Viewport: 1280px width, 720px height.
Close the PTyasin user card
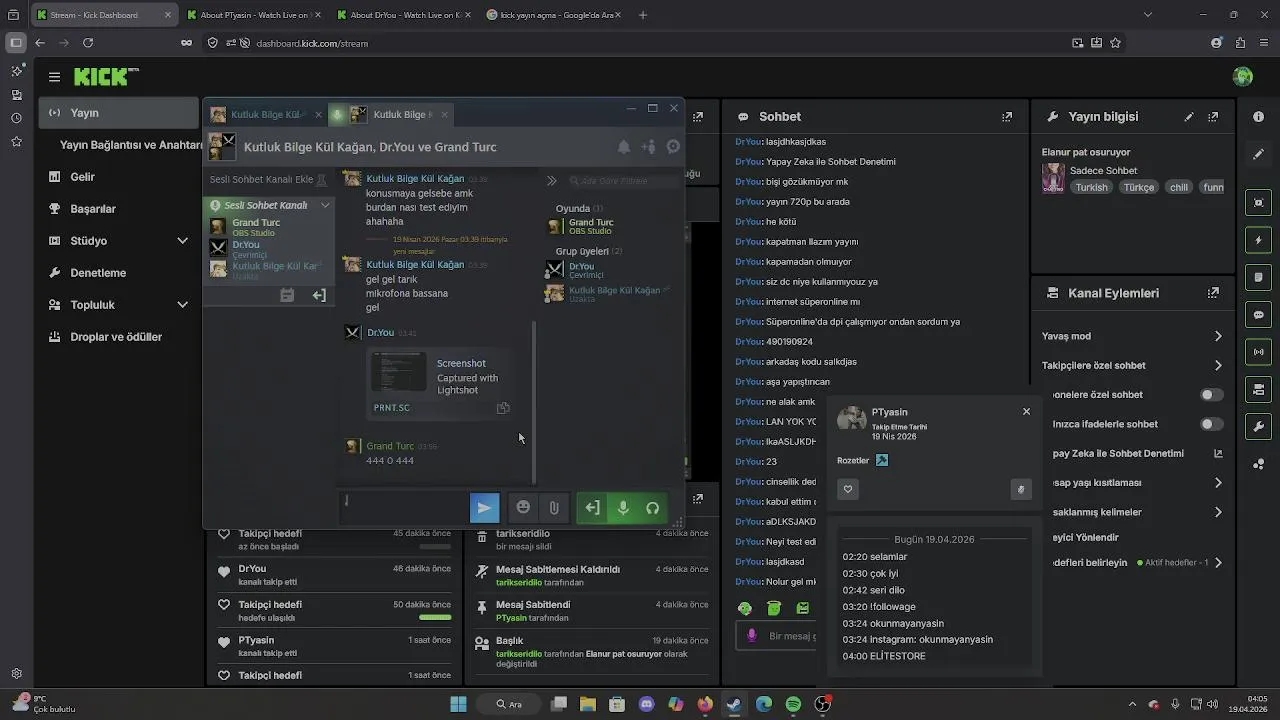(x=1026, y=411)
